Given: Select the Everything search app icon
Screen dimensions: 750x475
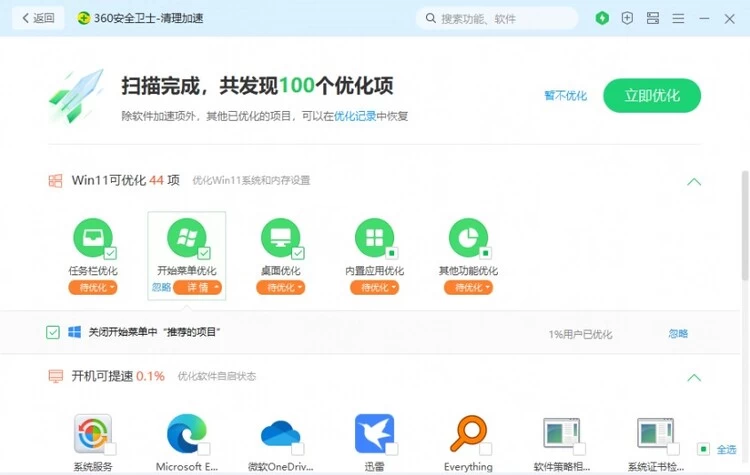Looking at the screenshot, I should tap(468, 433).
